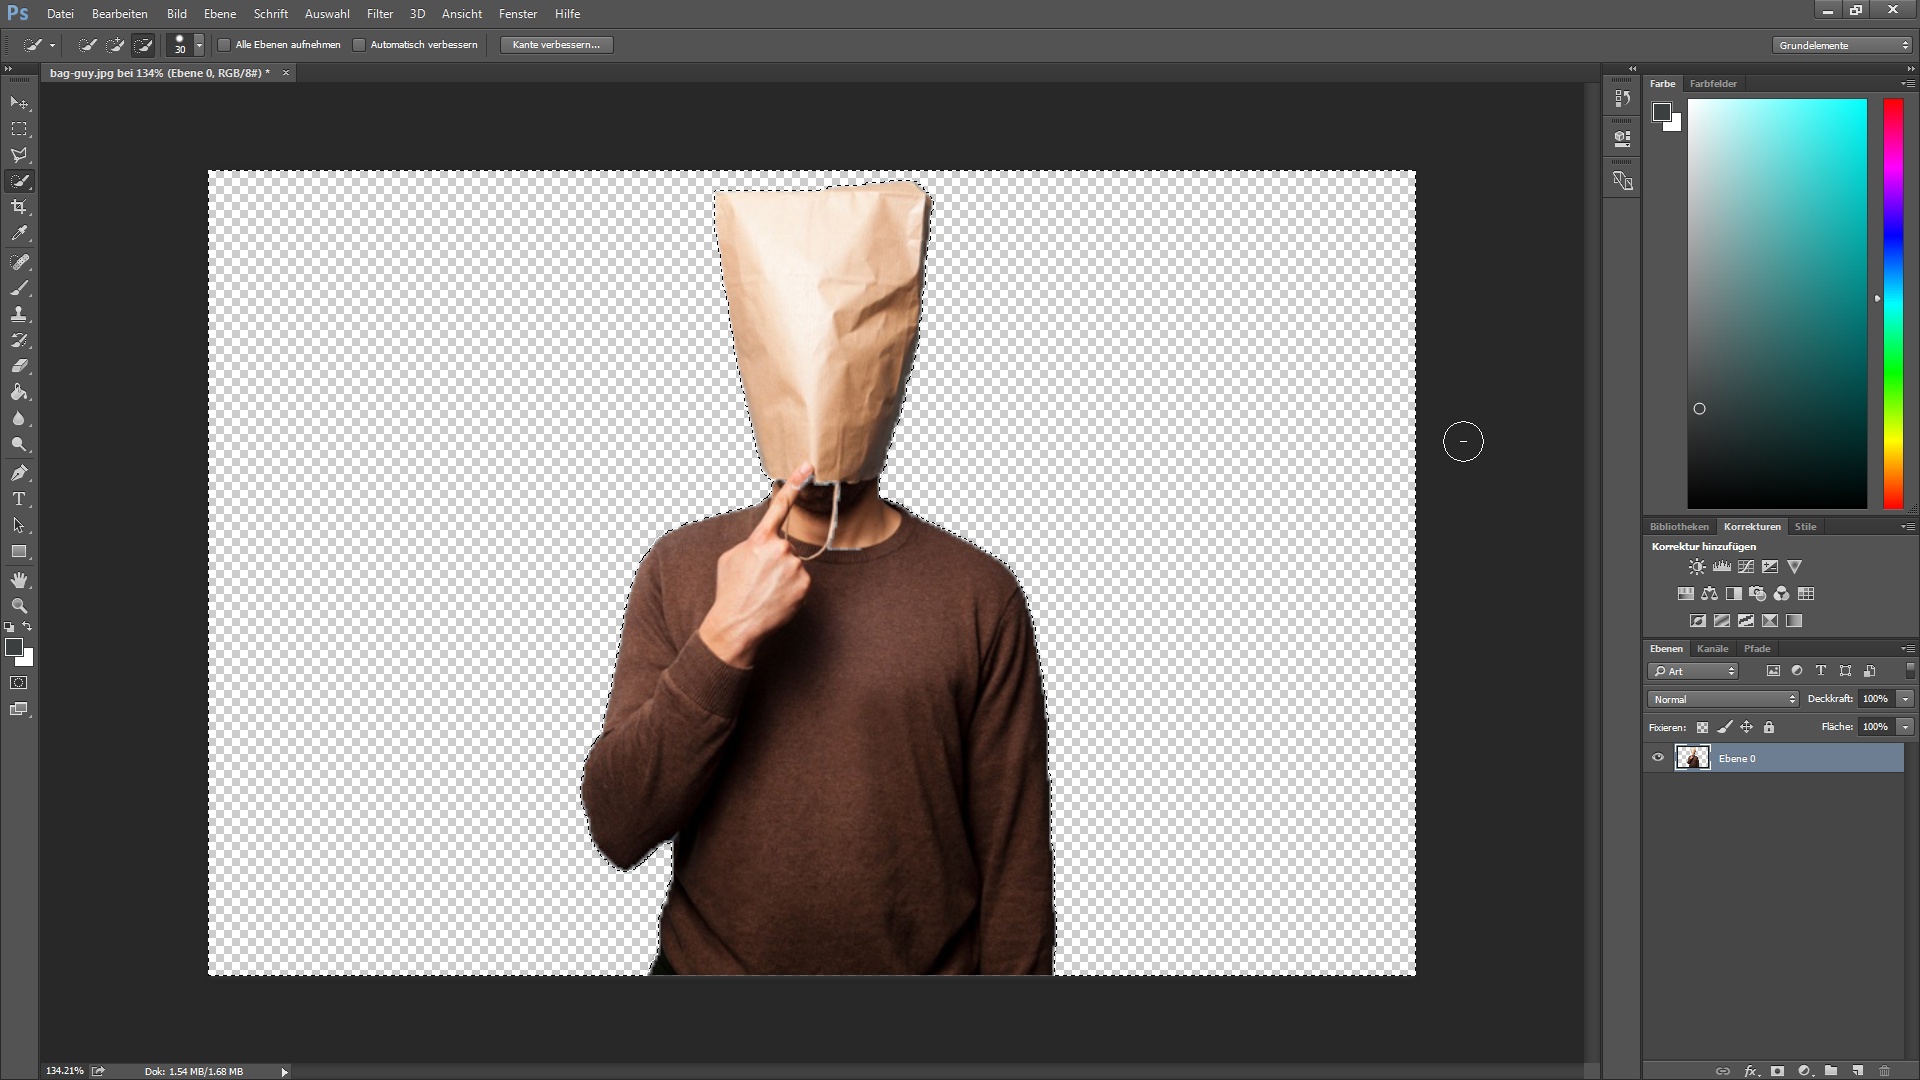The height and width of the screenshot is (1080, 1920).
Task: Select the Zoom tool in toolbar
Action: click(19, 606)
